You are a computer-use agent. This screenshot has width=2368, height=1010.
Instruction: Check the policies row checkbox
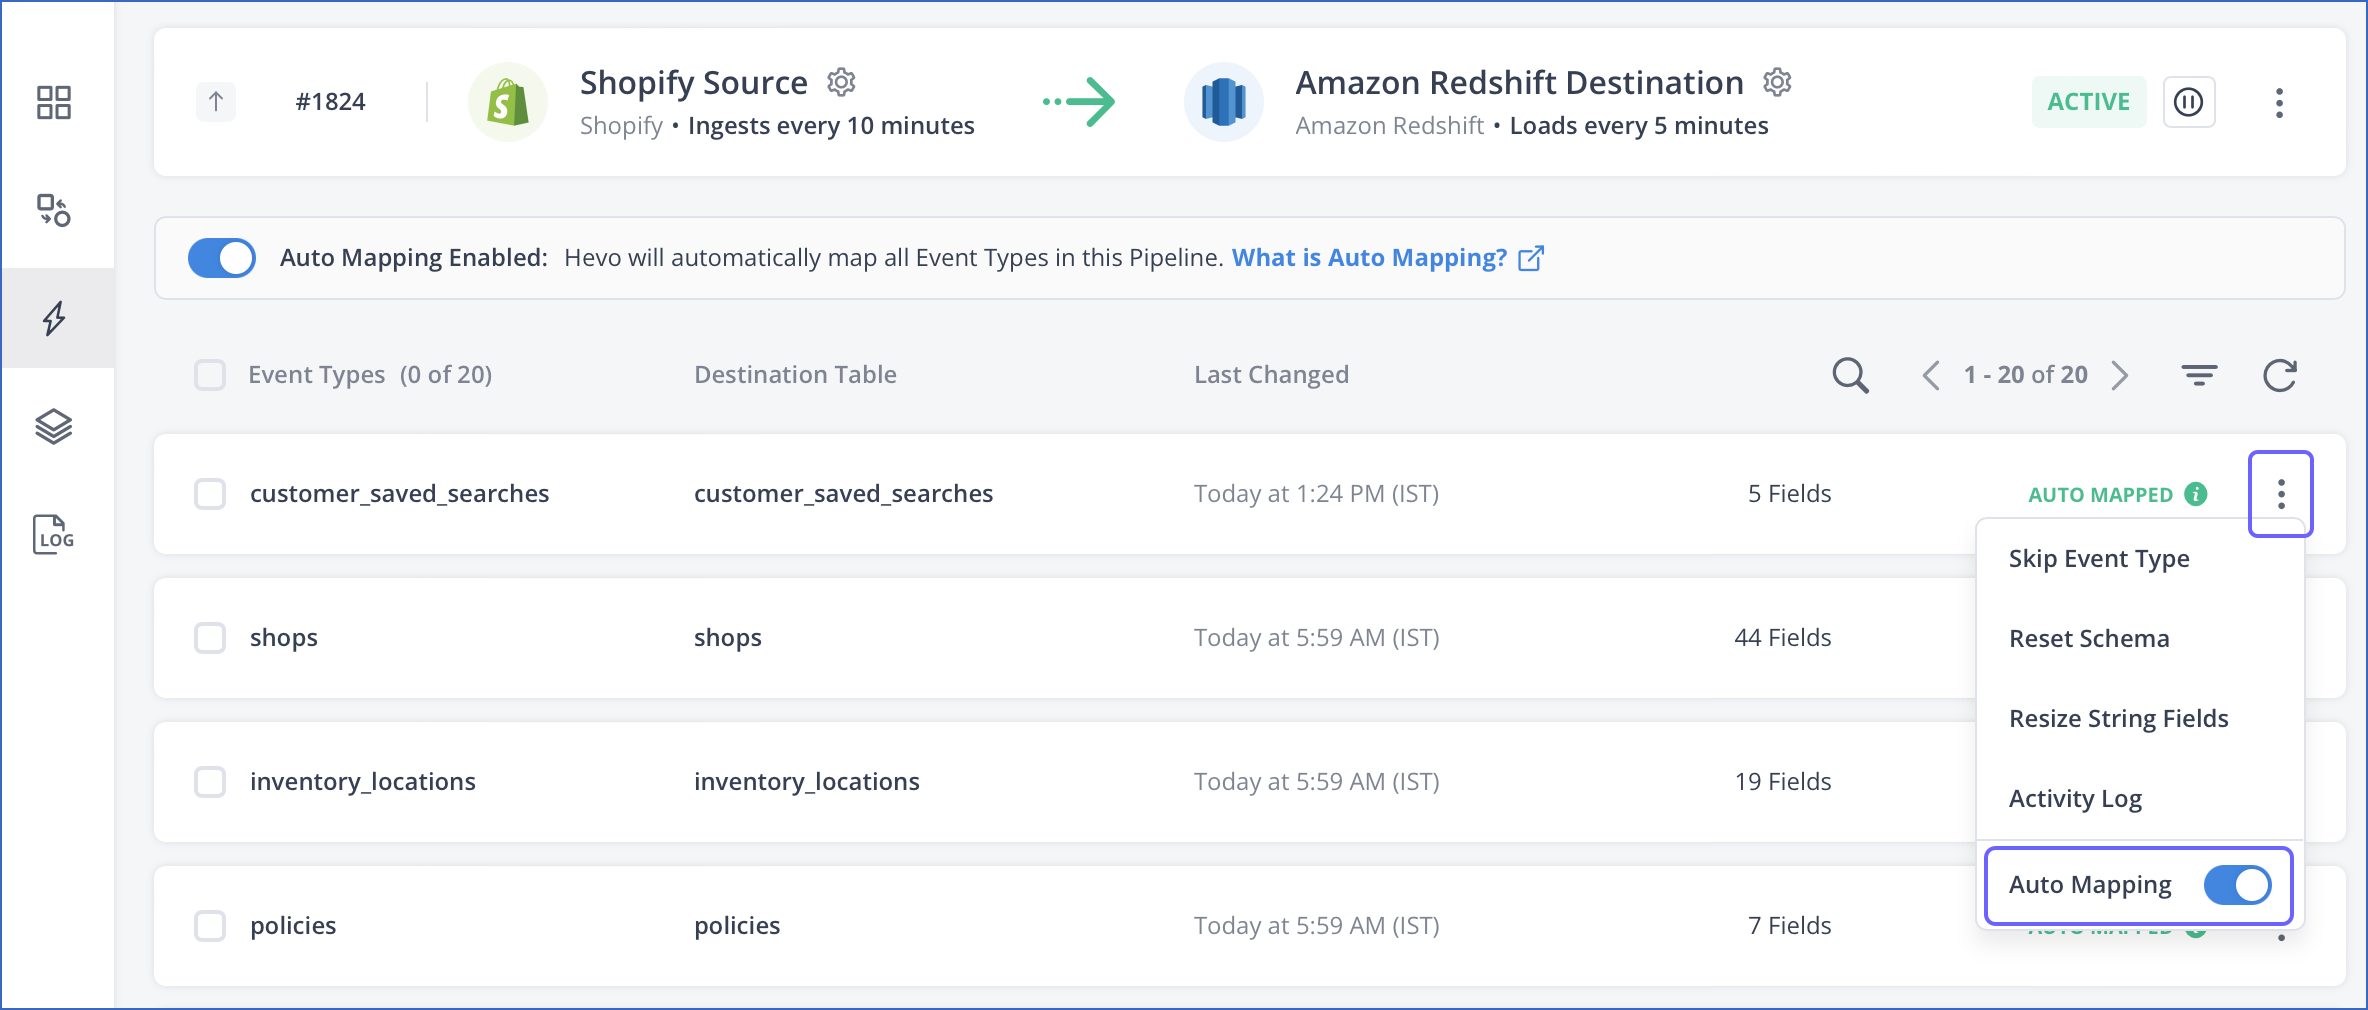click(210, 926)
